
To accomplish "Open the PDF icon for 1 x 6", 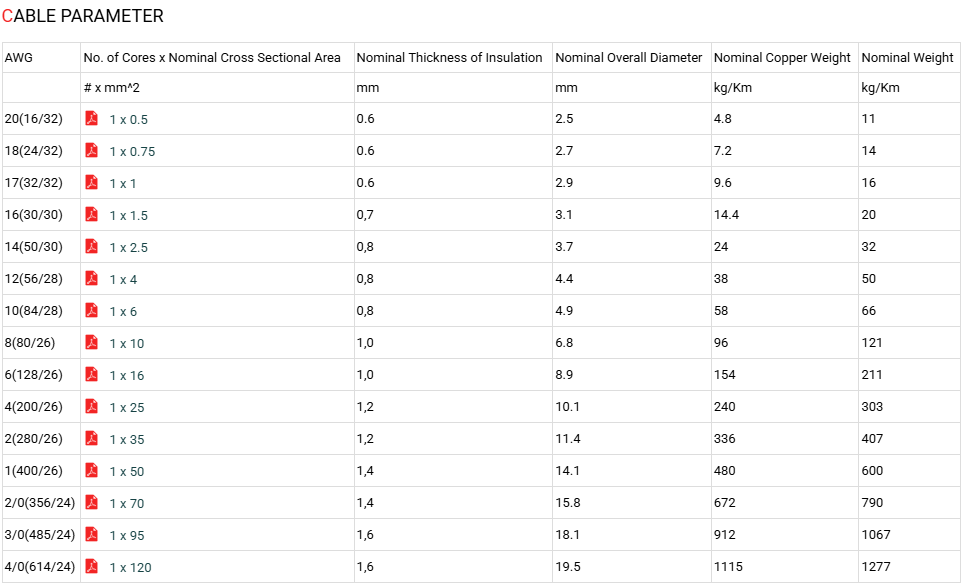I will pyautogui.click(x=92, y=310).
